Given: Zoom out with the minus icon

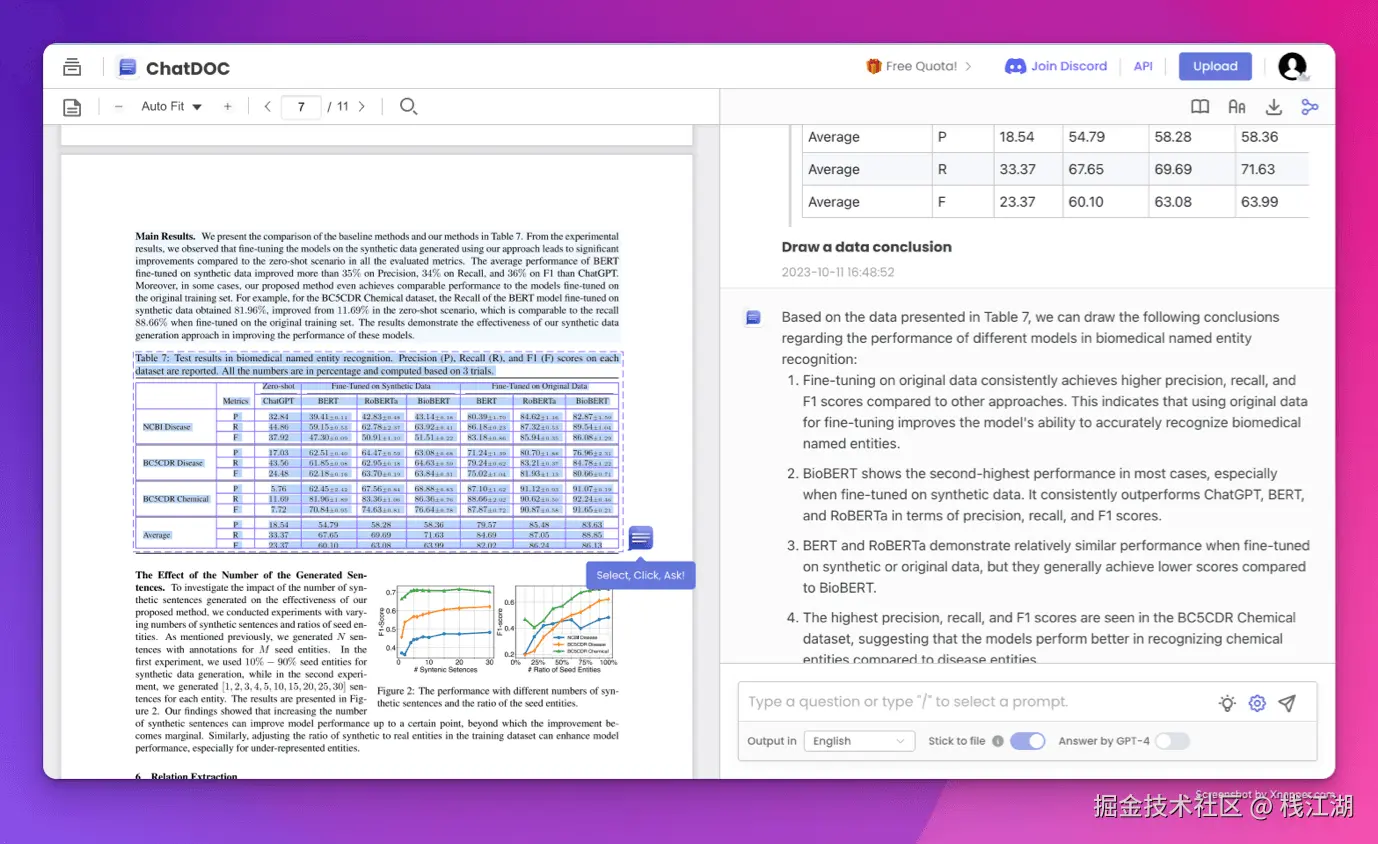Looking at the screenshot, I should click(x=118, y=106).
